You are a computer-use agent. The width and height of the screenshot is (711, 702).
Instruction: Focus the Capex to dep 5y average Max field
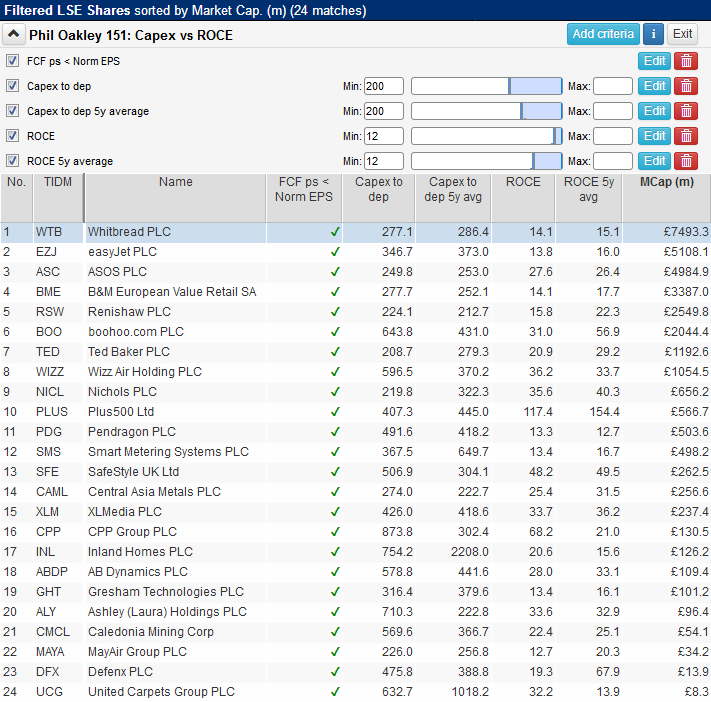tap(613, 111)
